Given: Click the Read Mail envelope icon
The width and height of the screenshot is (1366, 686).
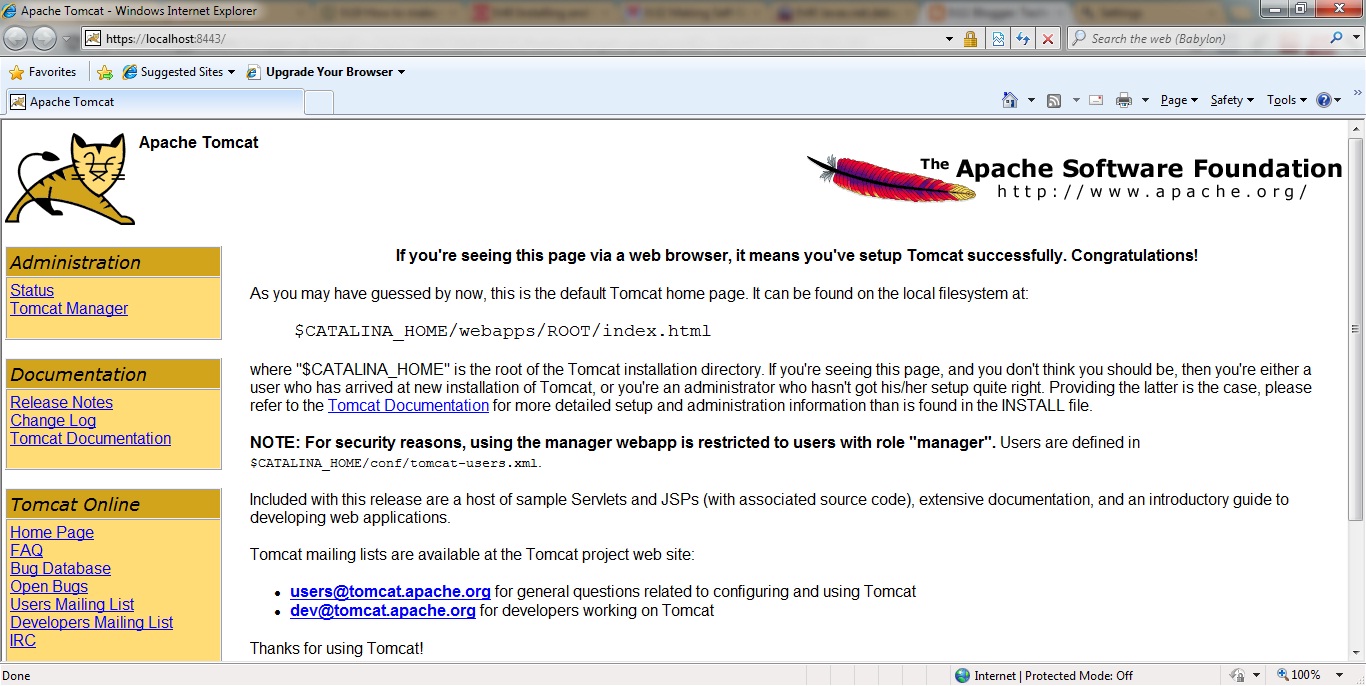Looking at the screenshot, I should pyautogui.click(x=1096, y=100).
